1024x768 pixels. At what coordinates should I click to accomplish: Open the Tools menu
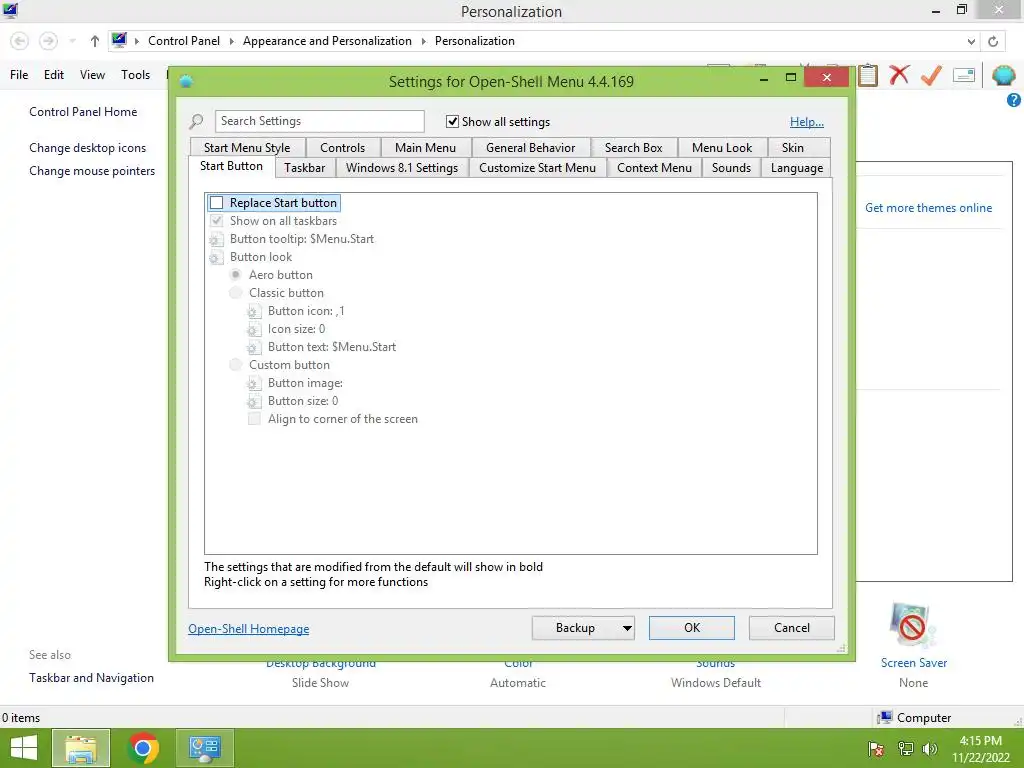click(x=135, y=75)
